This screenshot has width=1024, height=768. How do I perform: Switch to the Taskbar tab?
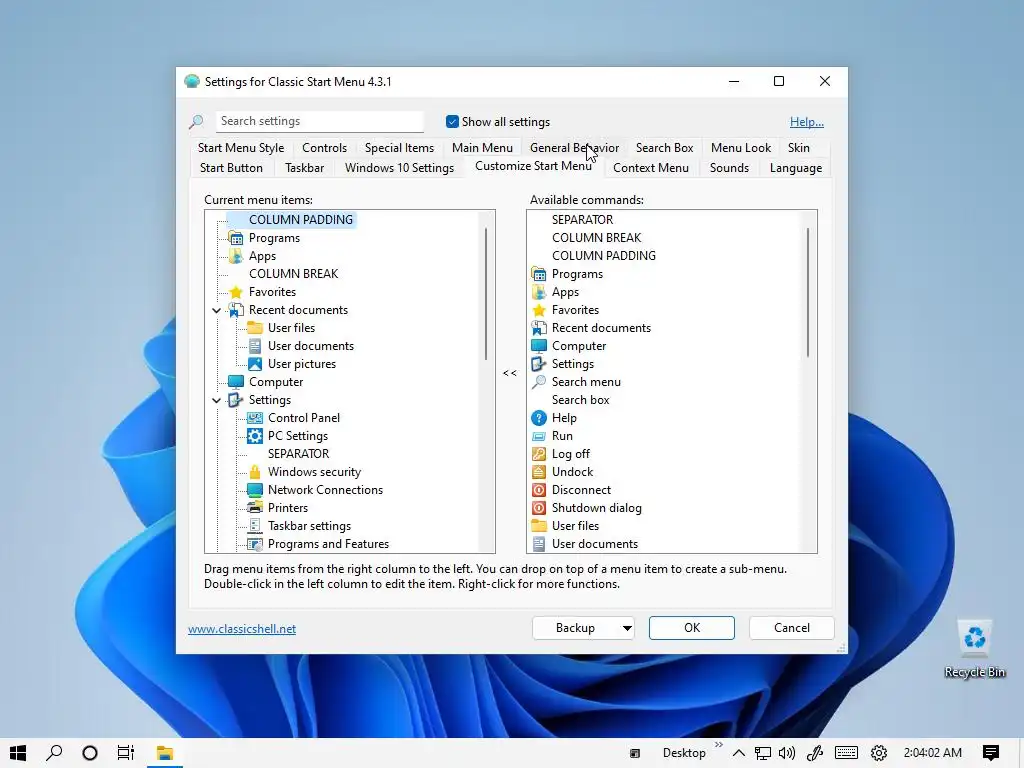tap(304, 168)
